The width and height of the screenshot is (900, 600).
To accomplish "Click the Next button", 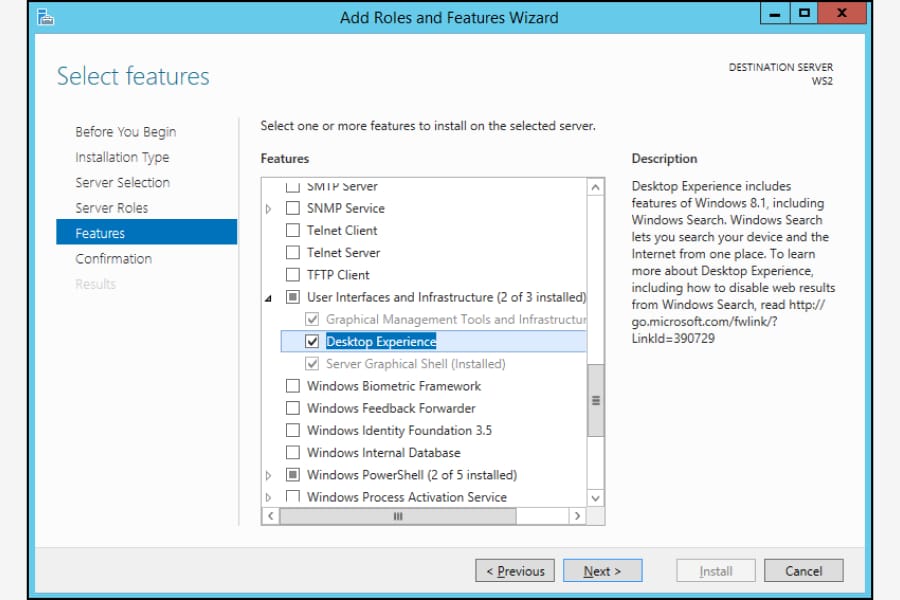I will point(603,571).
